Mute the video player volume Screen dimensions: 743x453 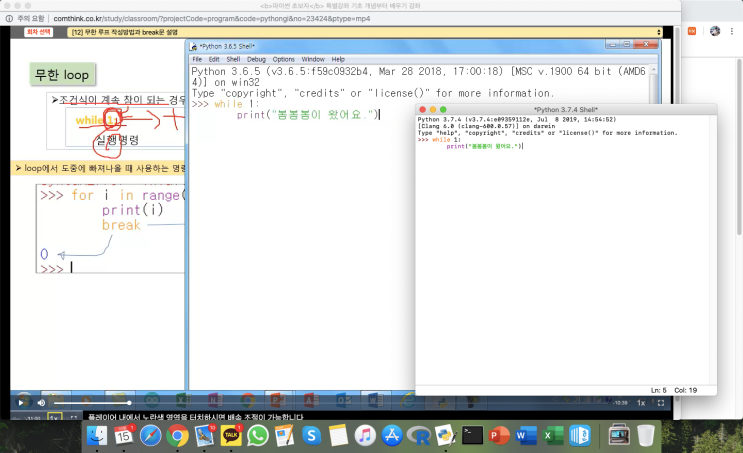click(41, 403)
